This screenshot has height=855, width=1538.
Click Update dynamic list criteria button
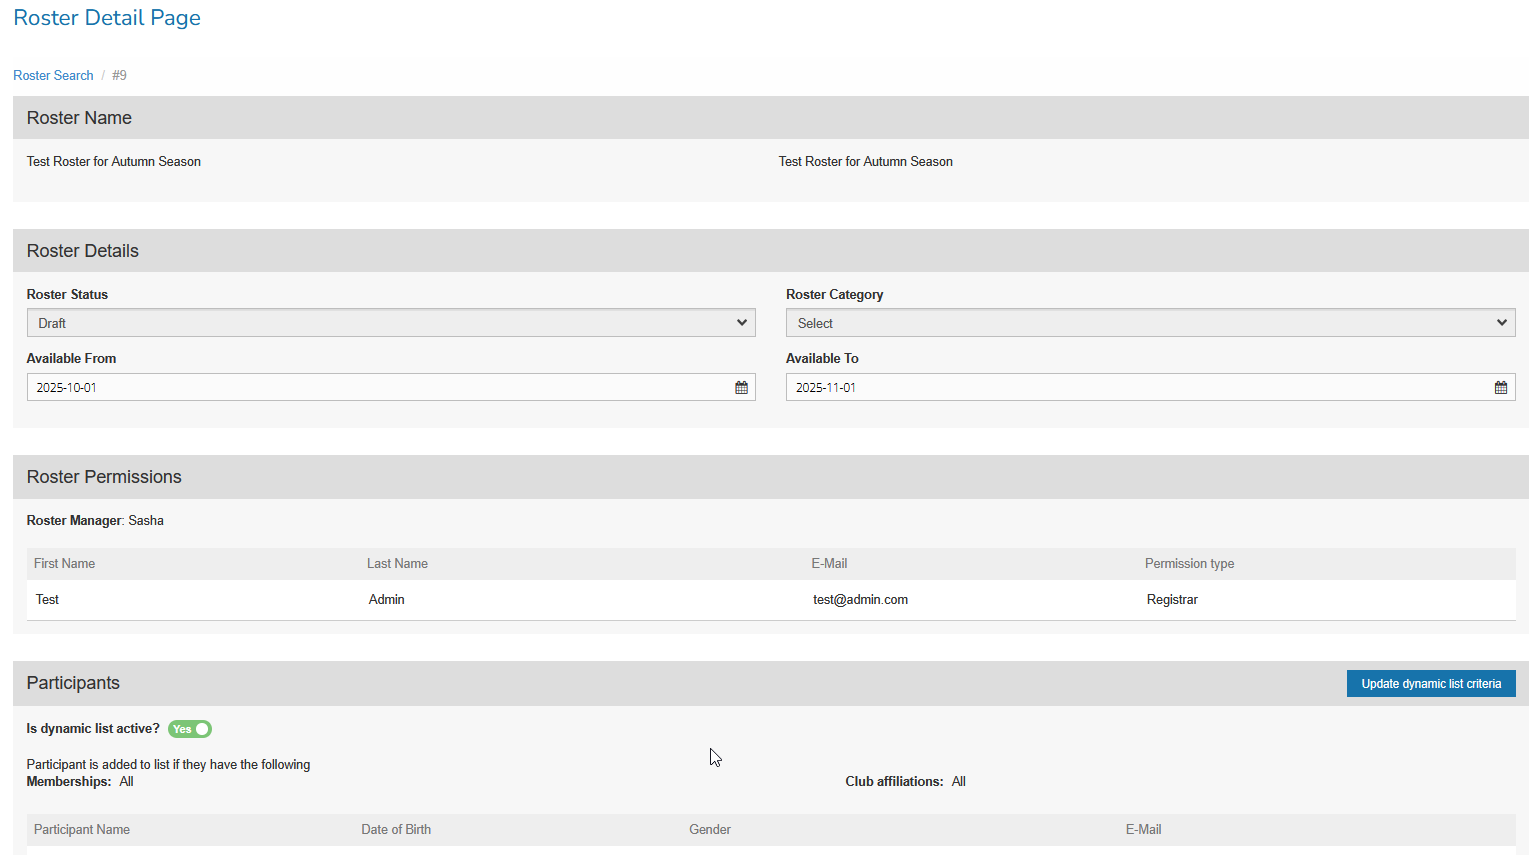[1430, 684]
